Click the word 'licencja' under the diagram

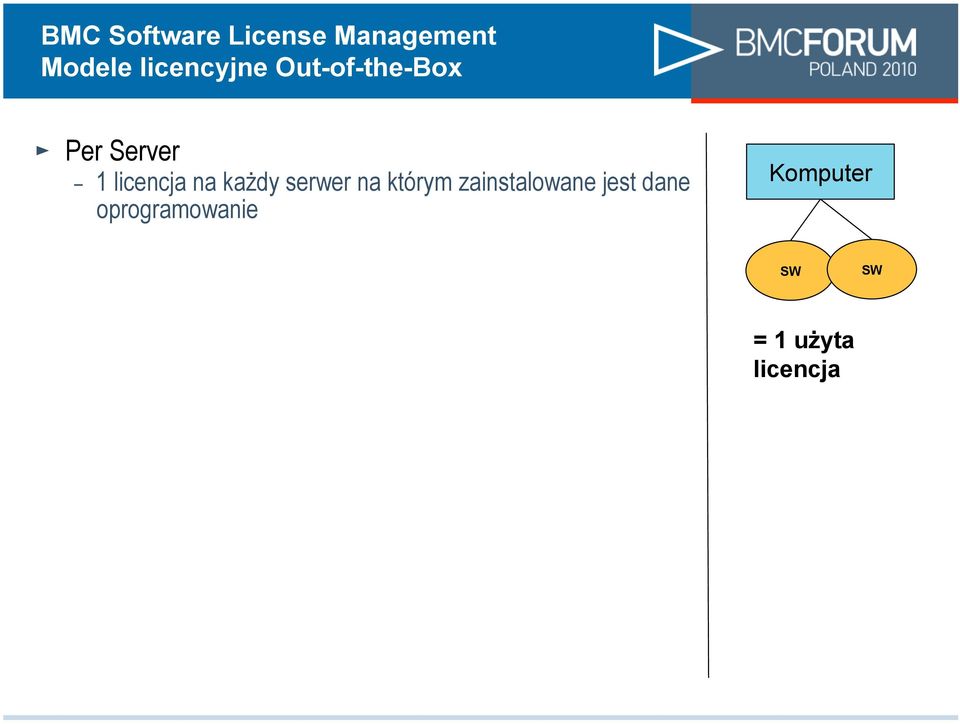tap(797, 369)
